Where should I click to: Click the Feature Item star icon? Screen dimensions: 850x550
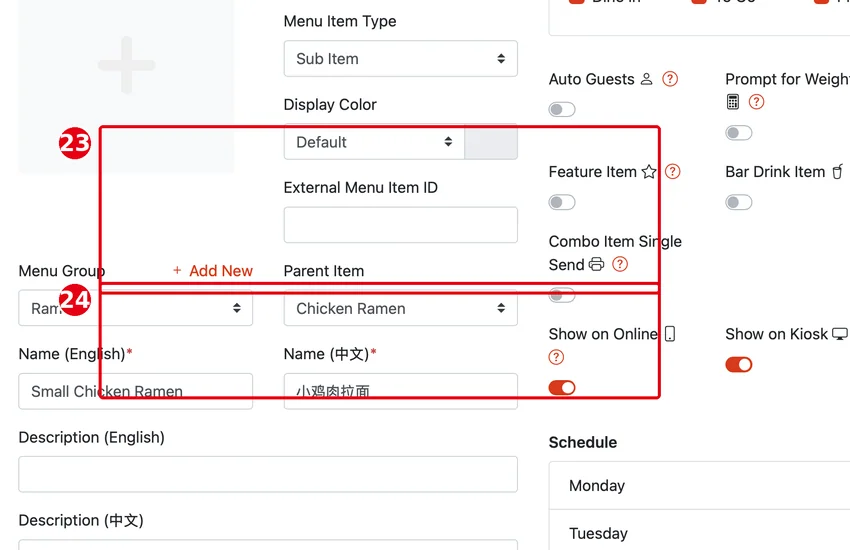tap(649, 172)
